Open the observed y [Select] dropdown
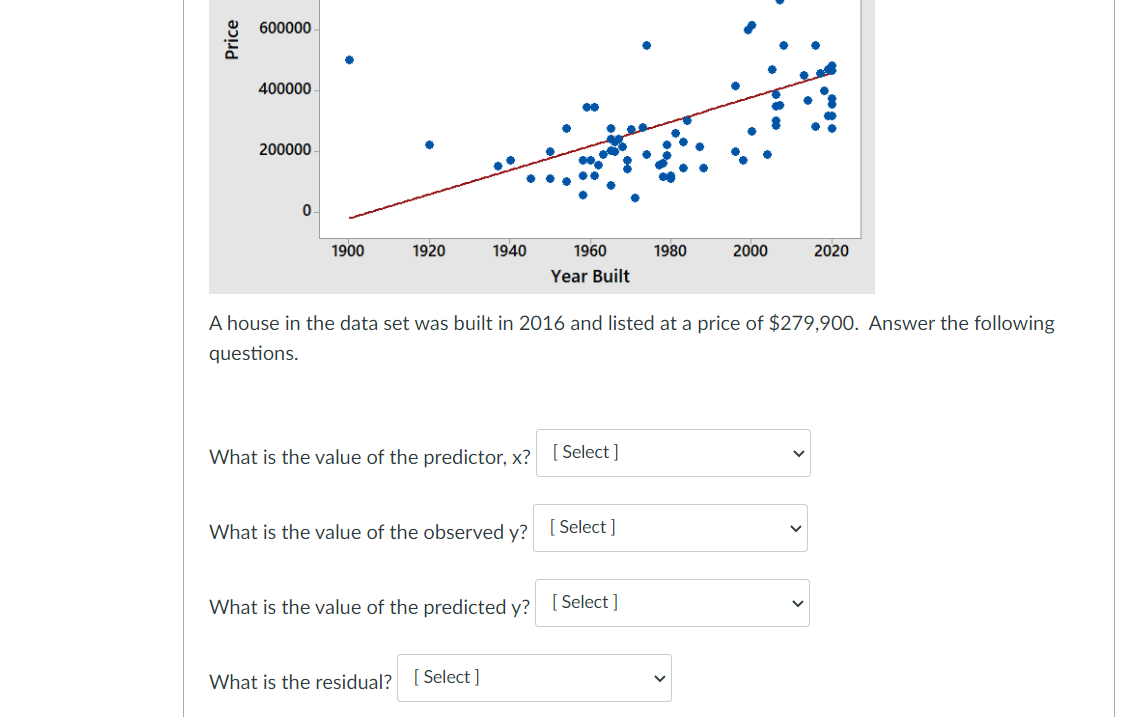1132x717 pixels. click(670, 527)
